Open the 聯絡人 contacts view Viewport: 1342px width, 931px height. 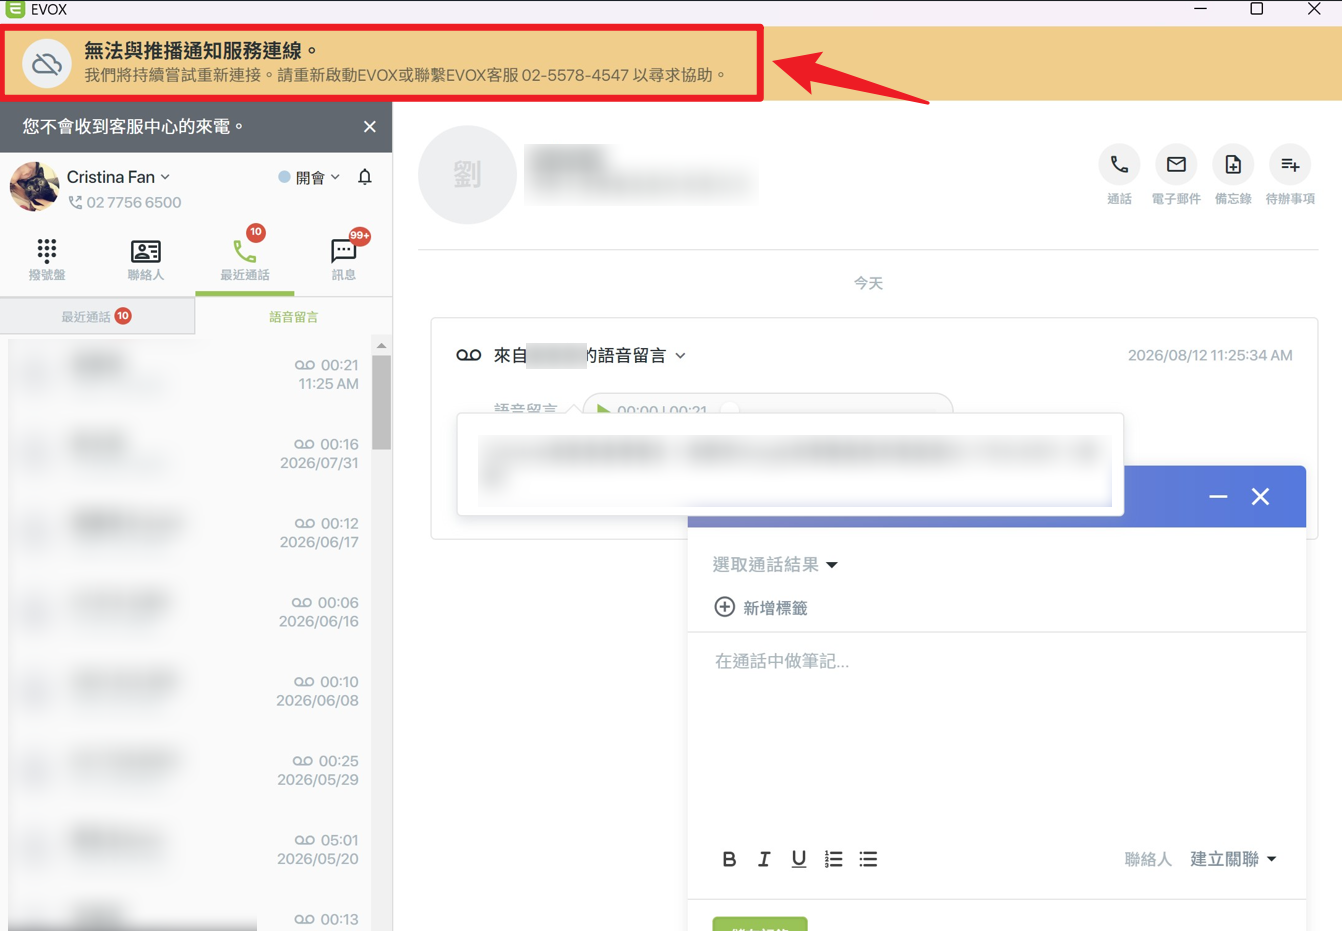(x=146, y=259)
